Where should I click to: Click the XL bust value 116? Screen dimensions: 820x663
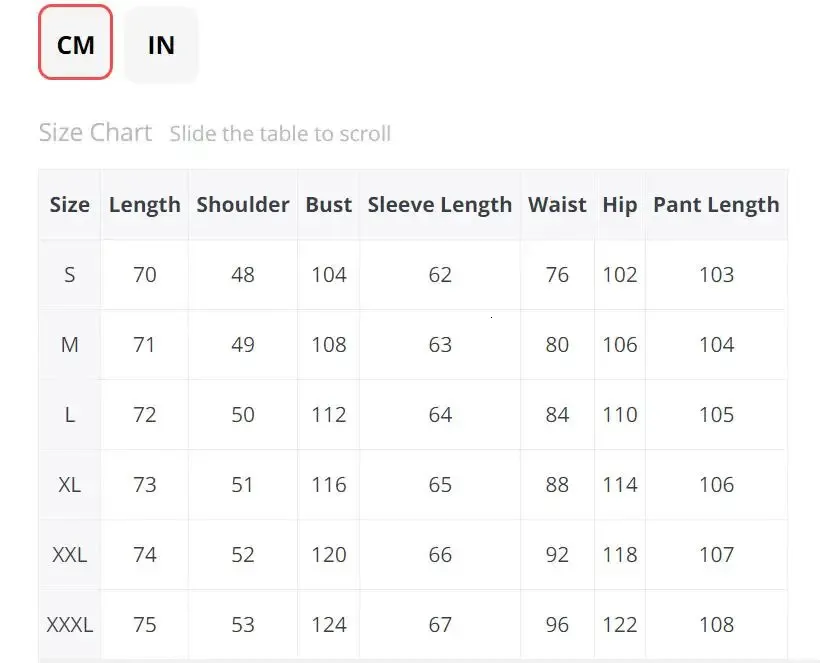coord(329,485)
